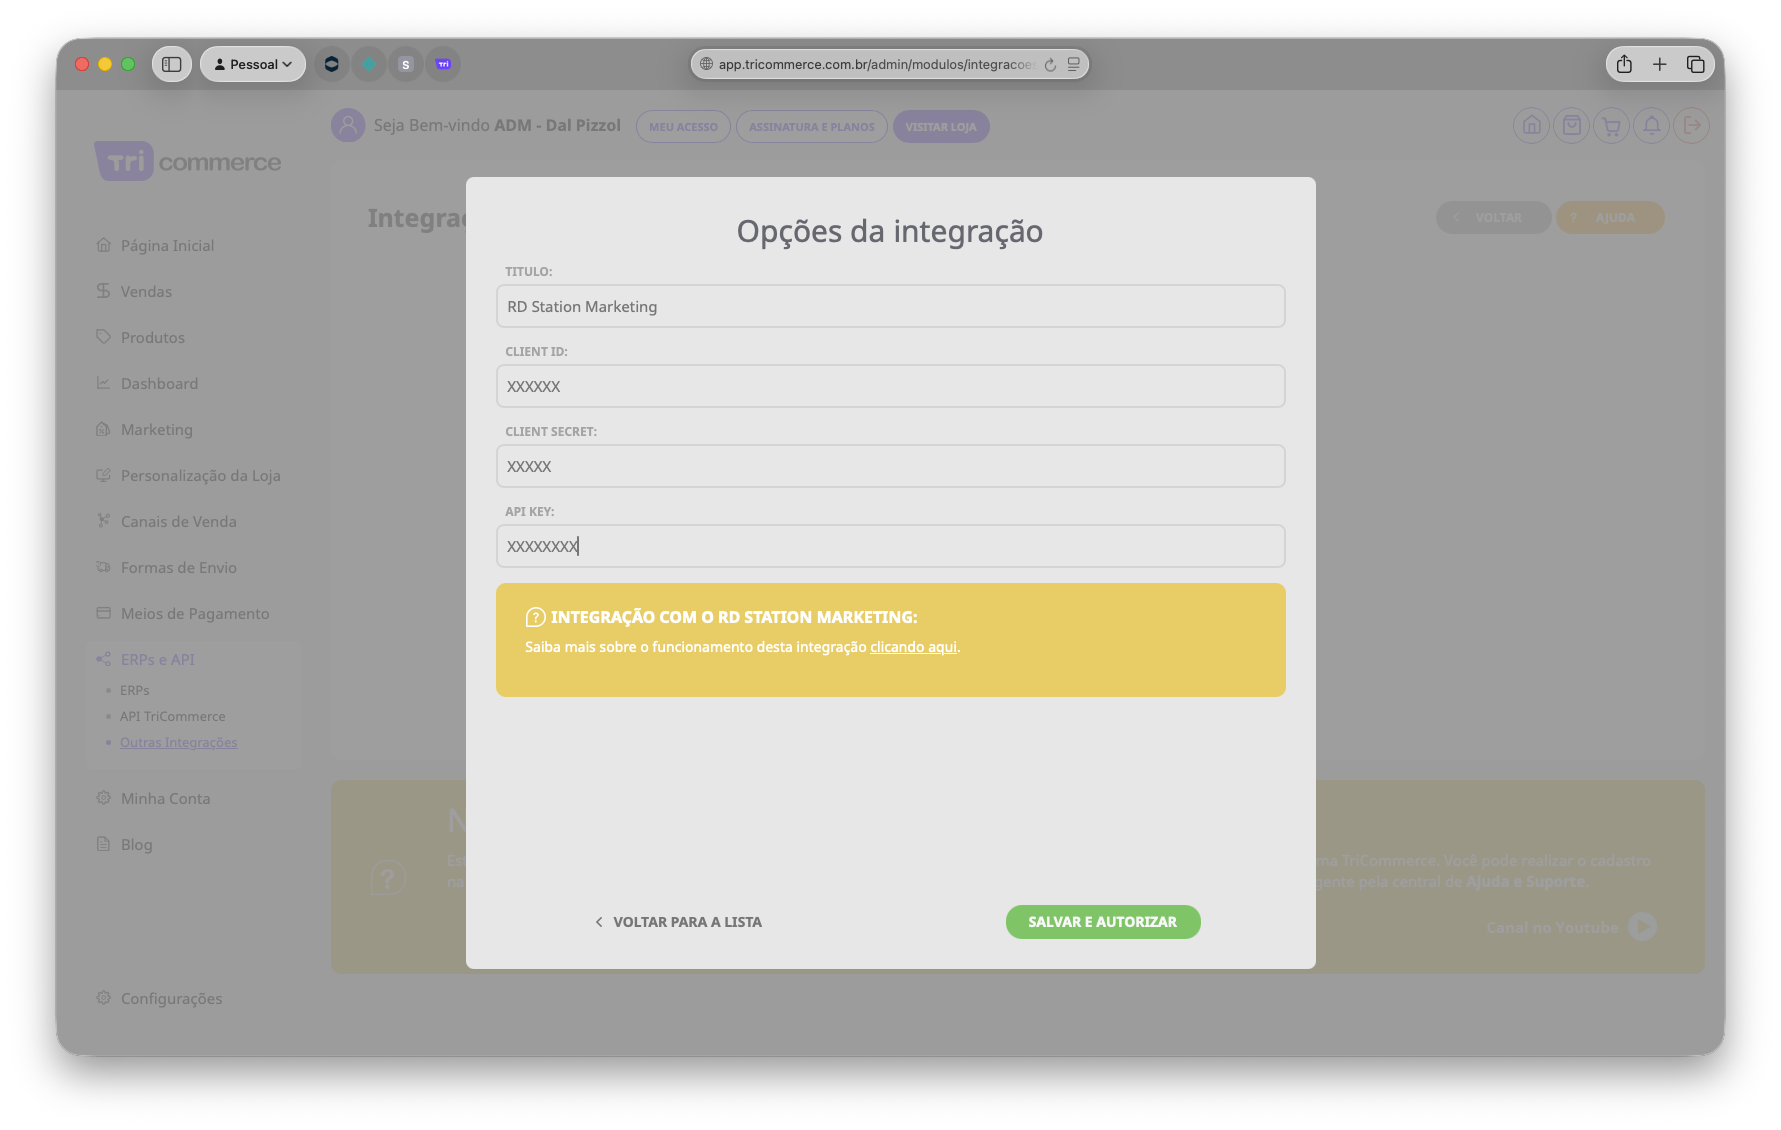Click the SALVAR E AUTORIZAR button
Viewport: 1781px width, 1130px height.
[1103, 922]
